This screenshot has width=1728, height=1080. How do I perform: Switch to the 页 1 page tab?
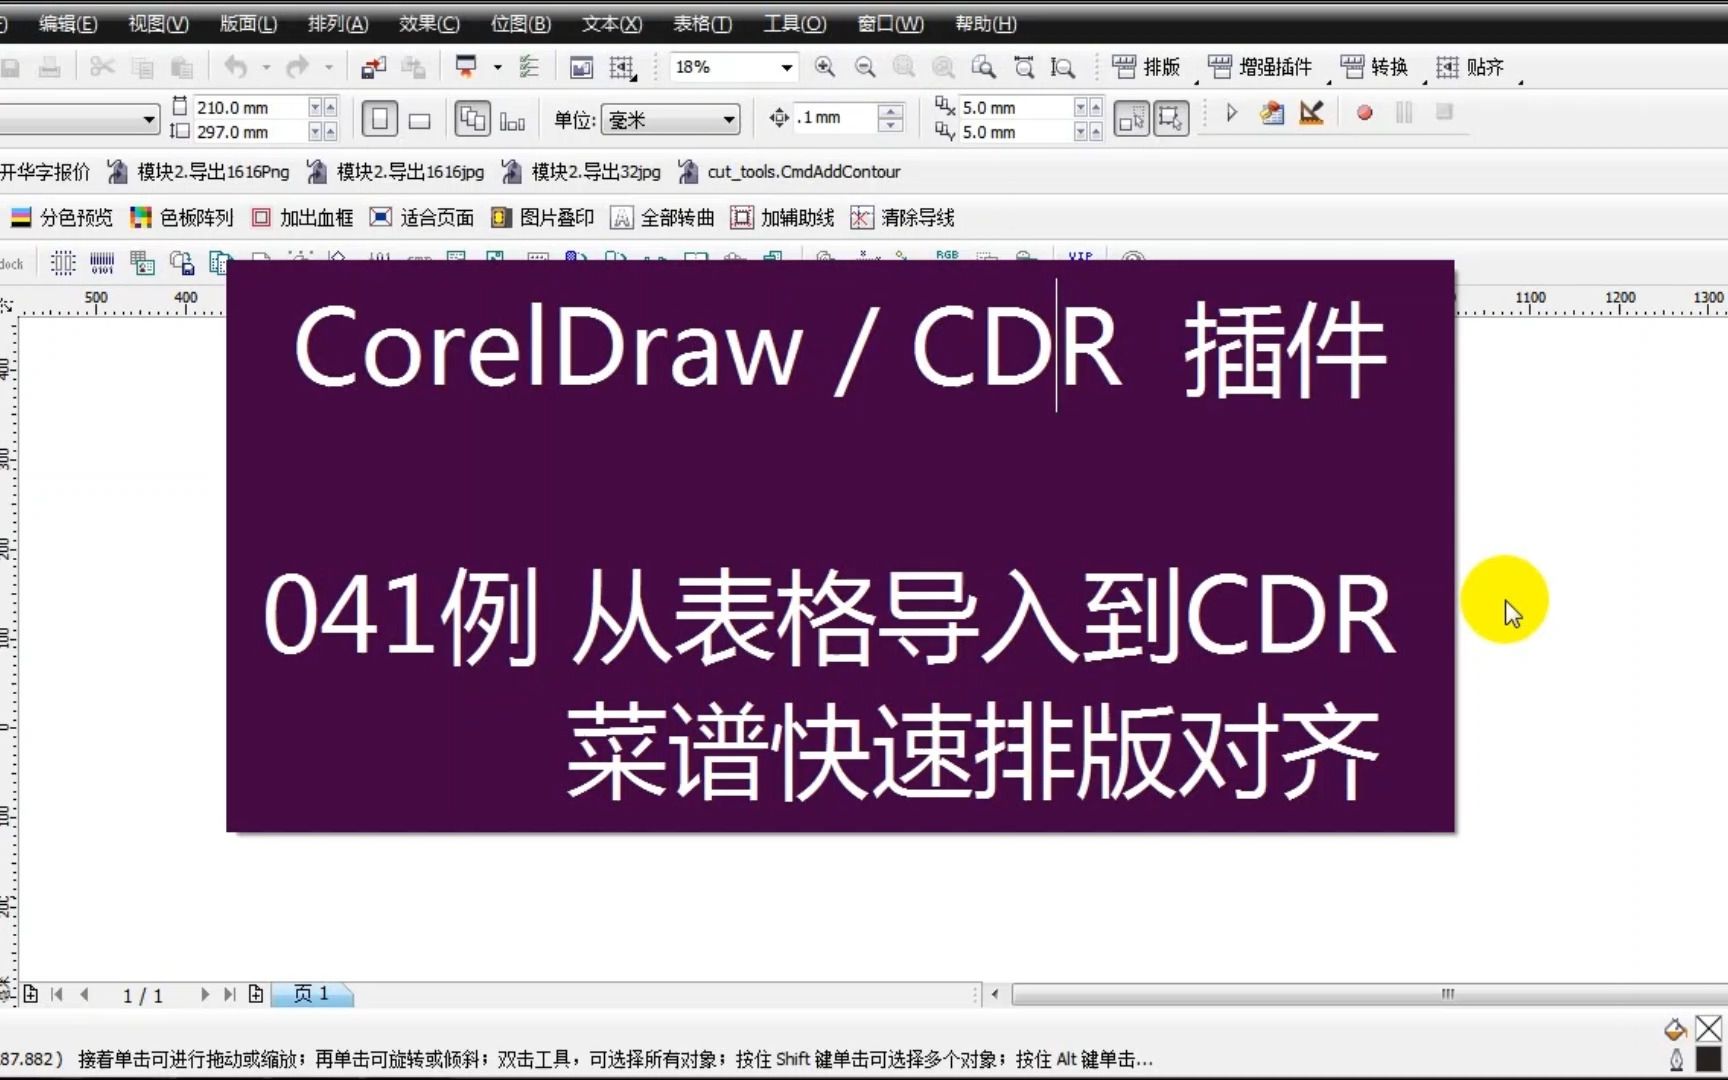[312, 994]
